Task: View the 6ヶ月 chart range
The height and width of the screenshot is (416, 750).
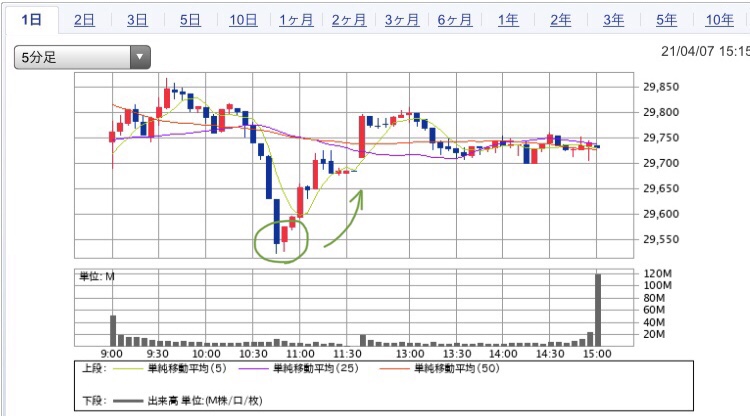Action: (x=454, y=20)
